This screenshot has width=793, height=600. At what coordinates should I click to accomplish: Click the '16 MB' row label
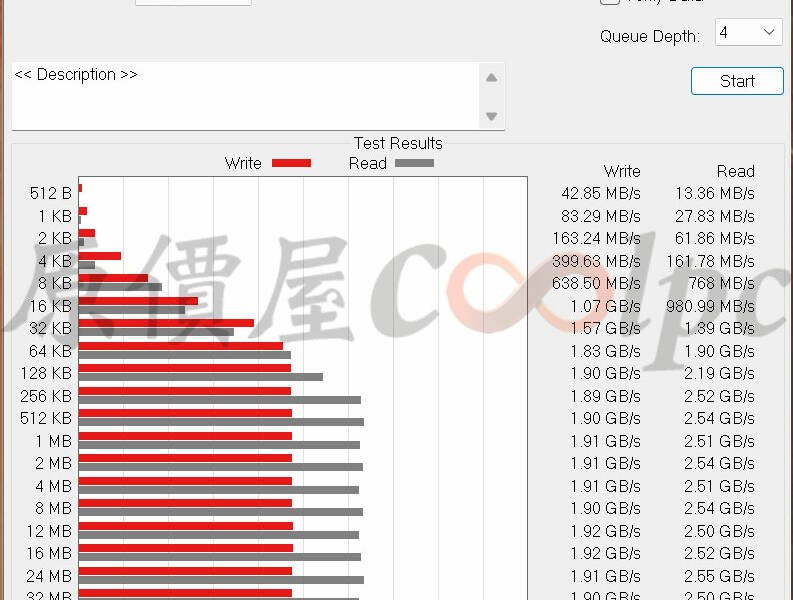(49, 553)
